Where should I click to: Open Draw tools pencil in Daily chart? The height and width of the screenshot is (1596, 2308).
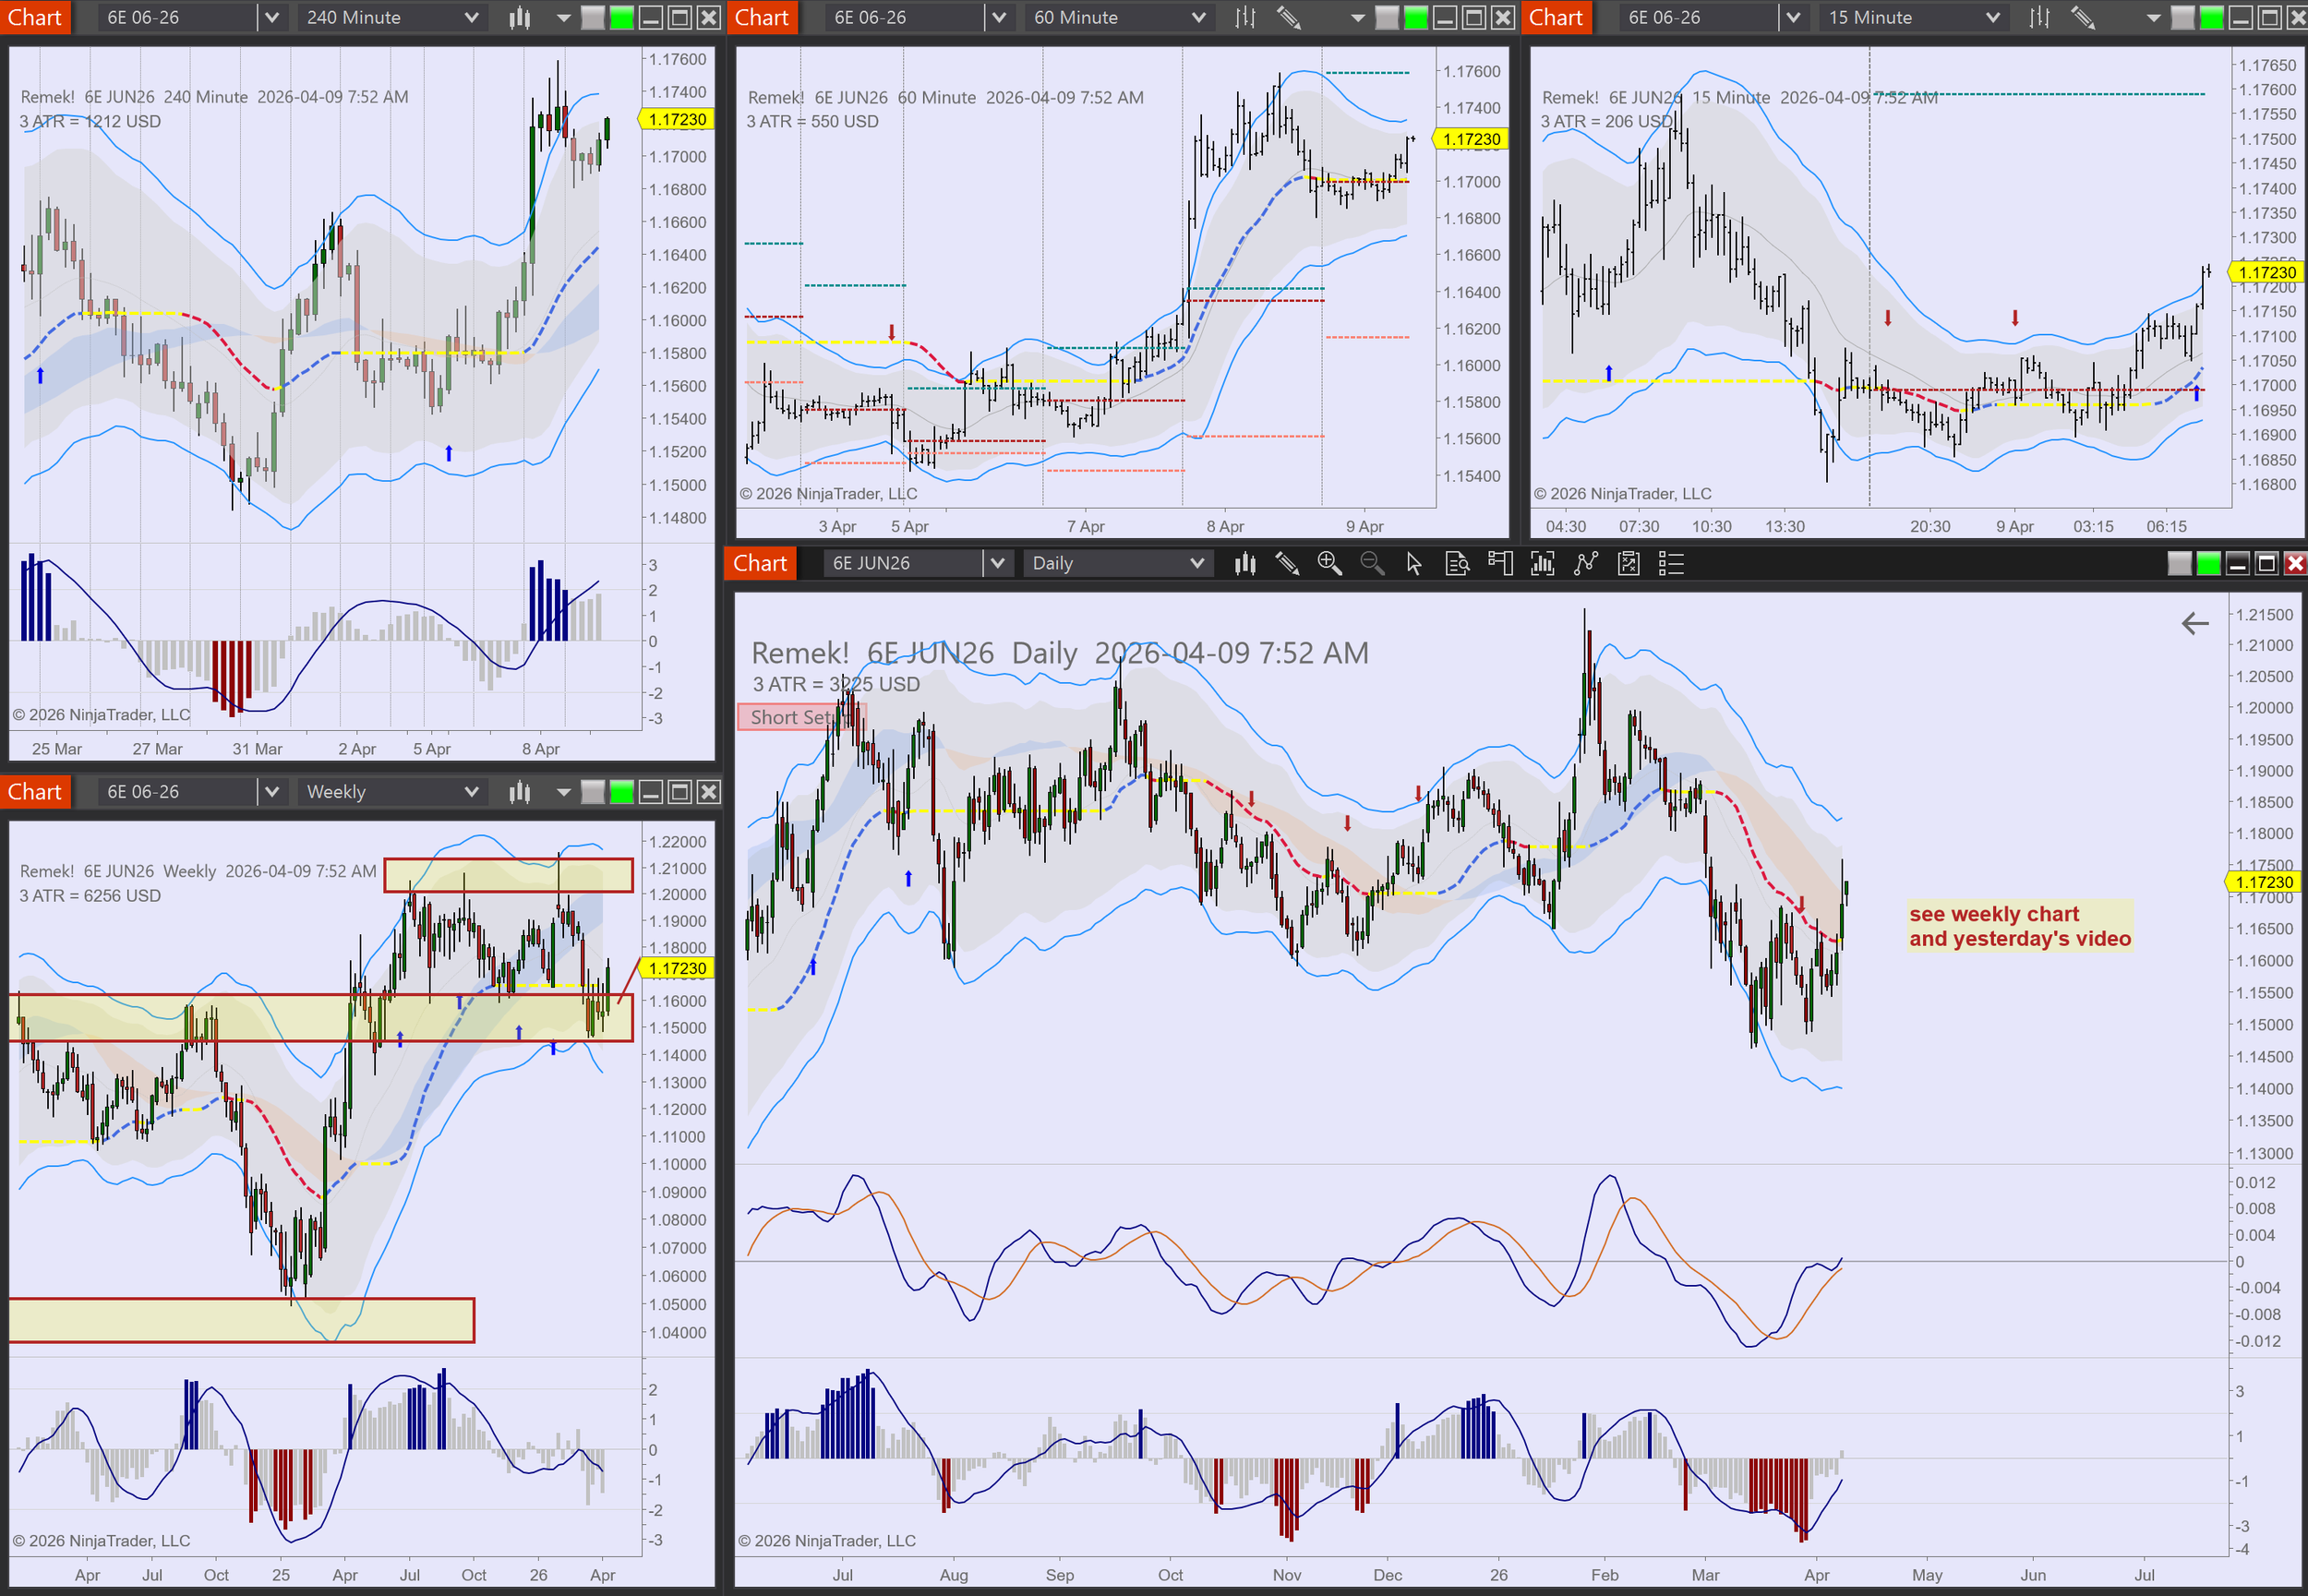tap(1287, 564)
